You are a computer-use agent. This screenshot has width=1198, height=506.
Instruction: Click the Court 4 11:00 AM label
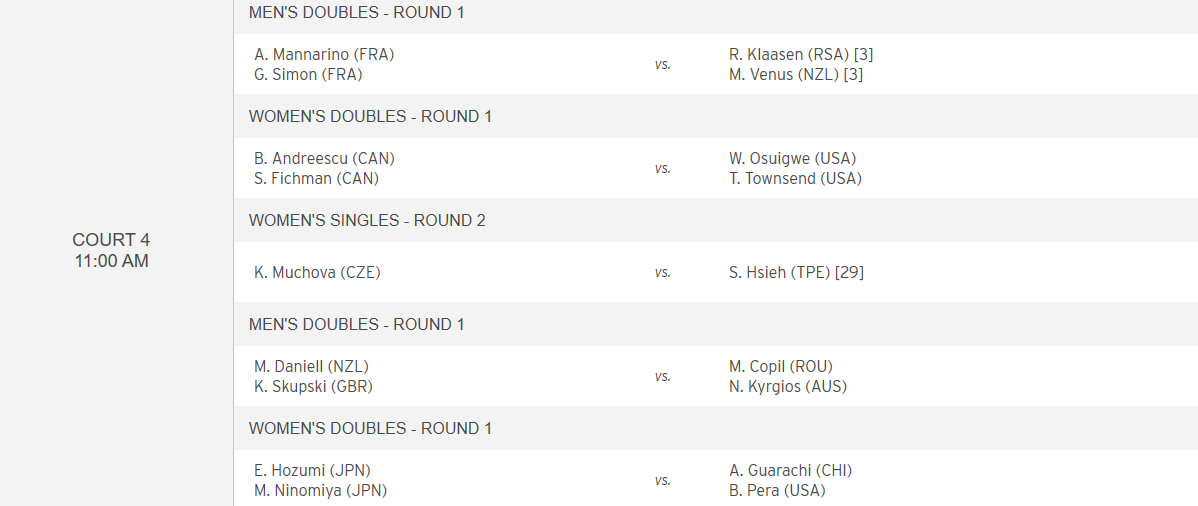[x=111, y=251]
